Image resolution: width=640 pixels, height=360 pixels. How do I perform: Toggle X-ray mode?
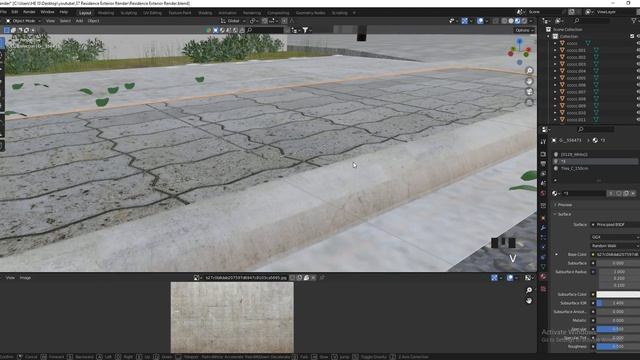[x=496, y=21]
